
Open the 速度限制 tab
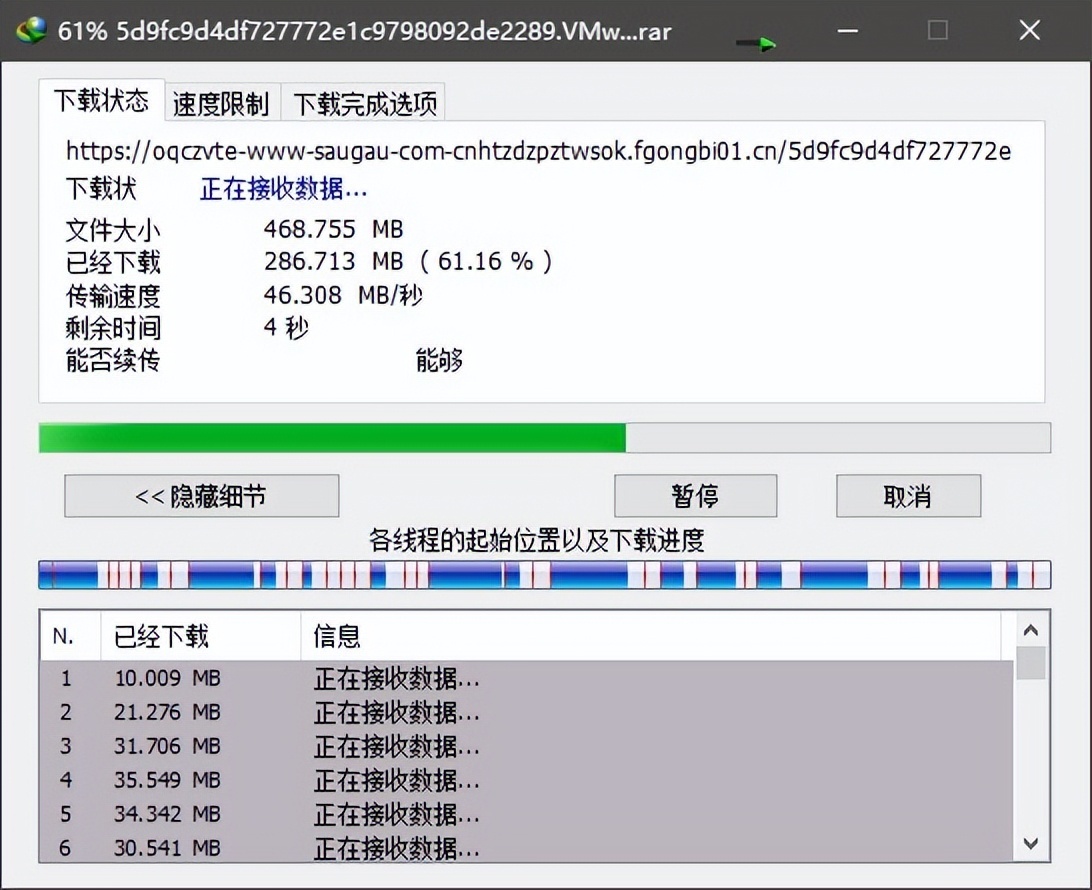(x=221, y=104)
